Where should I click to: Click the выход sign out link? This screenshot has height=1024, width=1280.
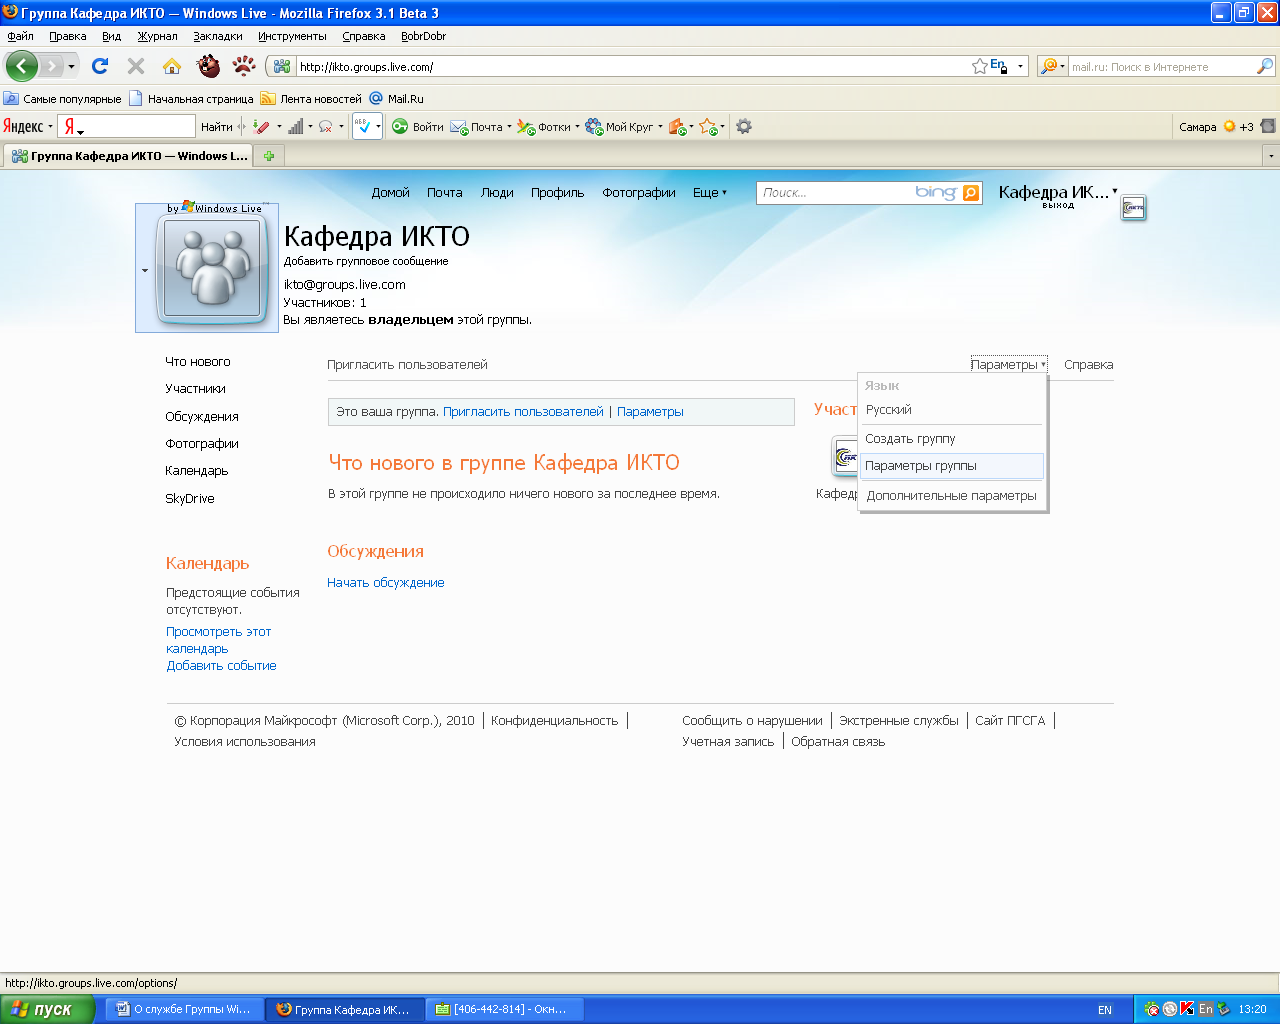coord(1058,206)
